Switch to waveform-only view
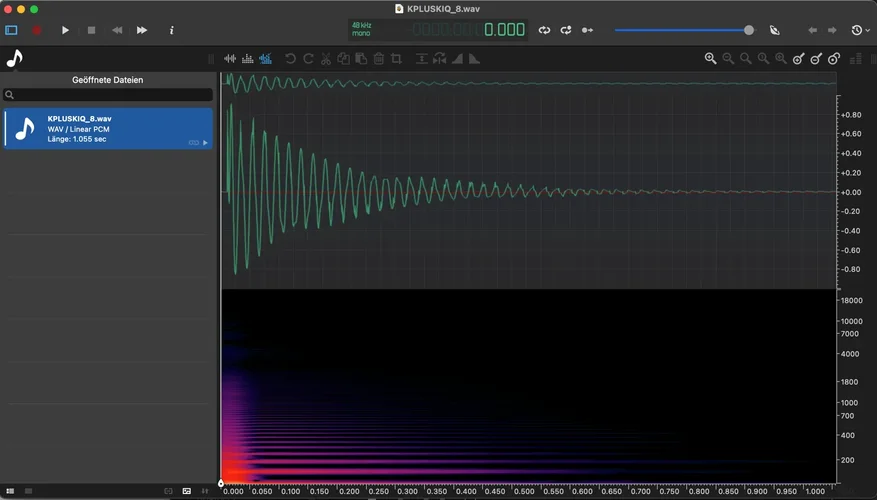 coord(230,59)
